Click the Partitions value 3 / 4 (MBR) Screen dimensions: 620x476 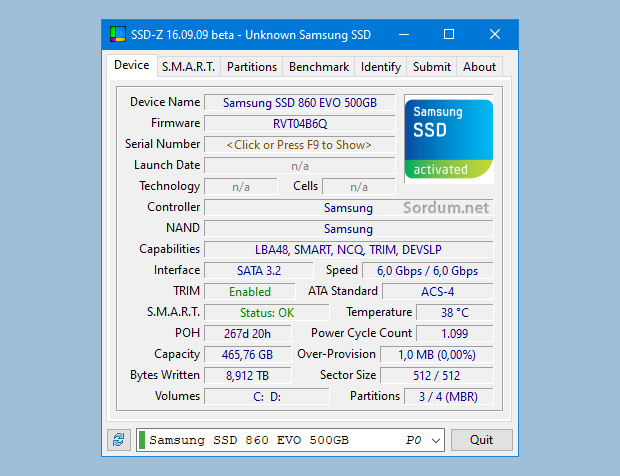449,396
